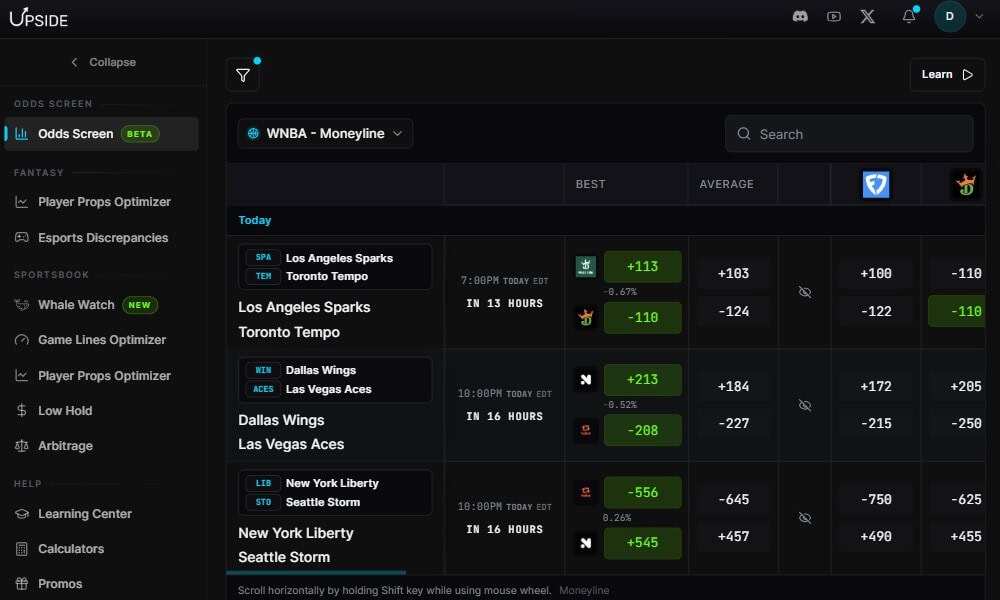Image resolution: width=1000 pixels, height=600 pixels.
Task: Click FanDuel odds -750 for Liberty
Action: tap(876, 499)
